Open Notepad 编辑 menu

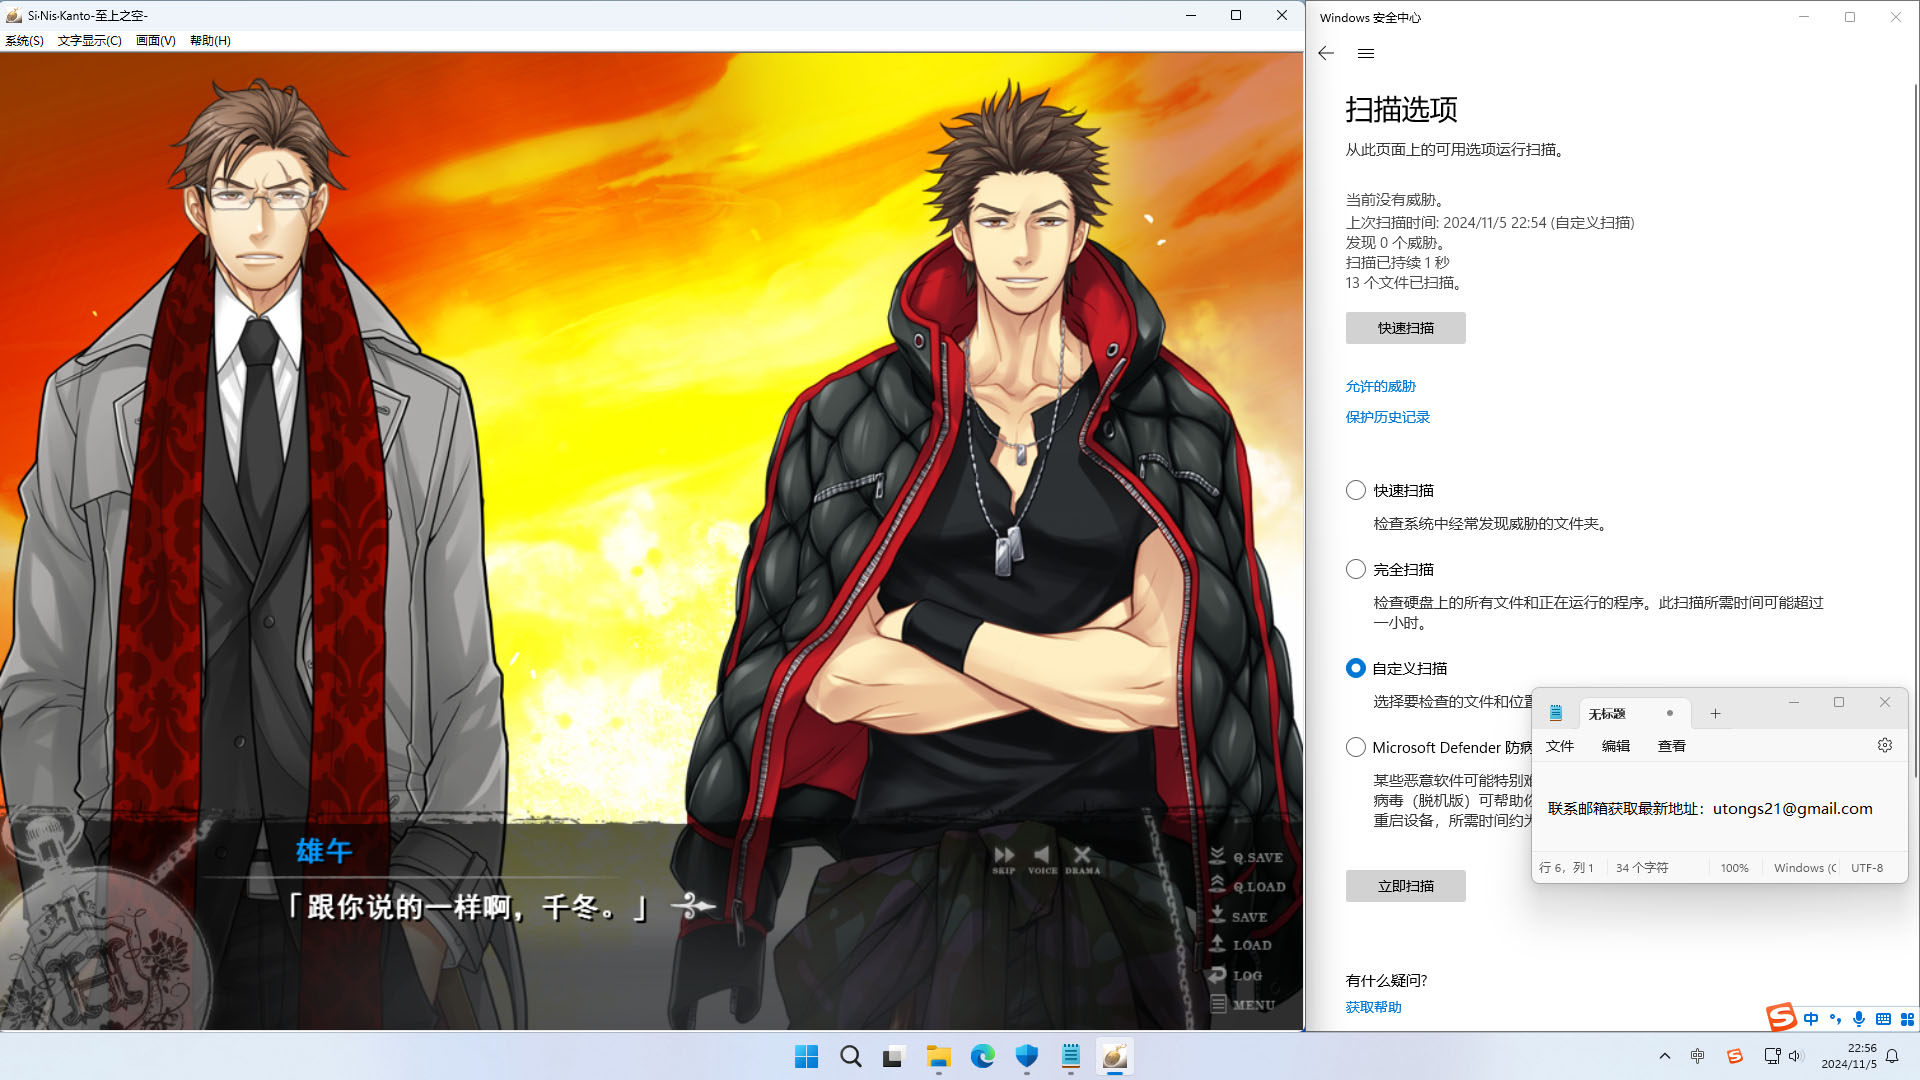click(x=1615, y=746)
